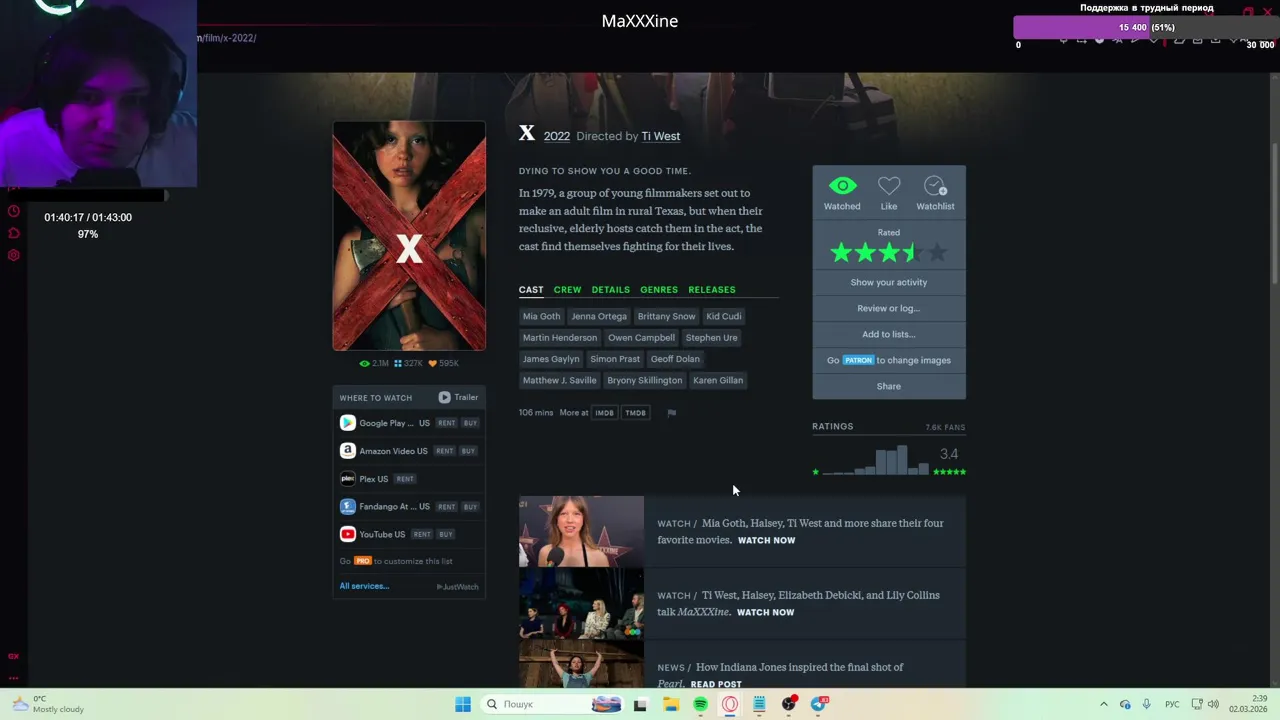Image resolution: width=1280 pixels, height=720 pixels.
Task: Click Review or log...
Action: pos(889,308)
